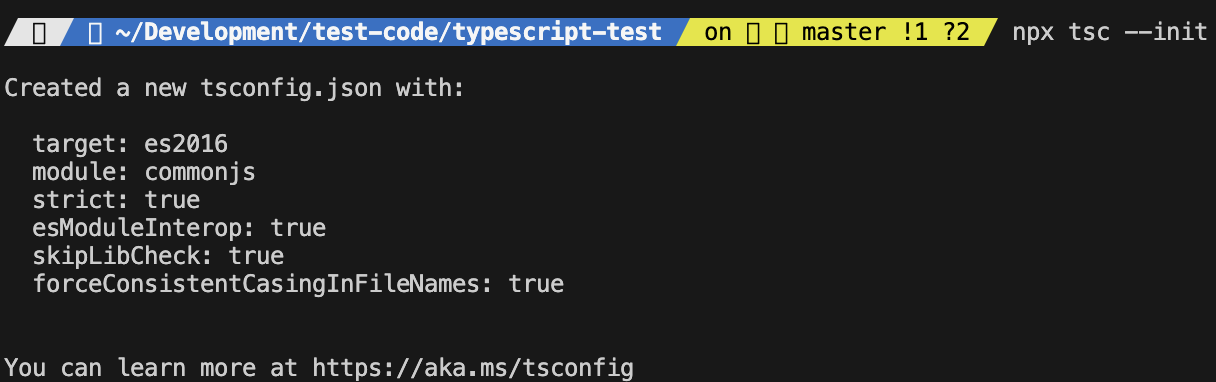Click the esModuleInterop: true line
Viewport: 1216px width, 382px height.
click(x=179, y=228)
